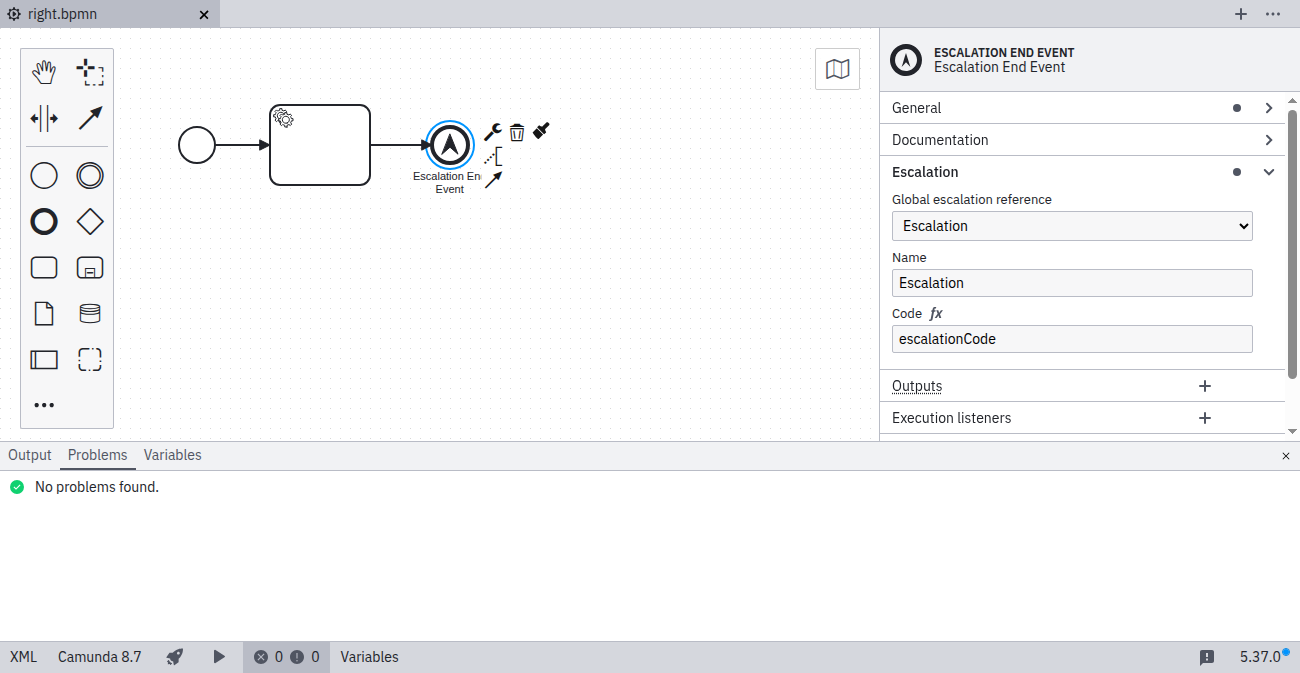Delete the Escalation End Event via trash icon
This screenshot has height=673, width=1300.
pos(516,131)
